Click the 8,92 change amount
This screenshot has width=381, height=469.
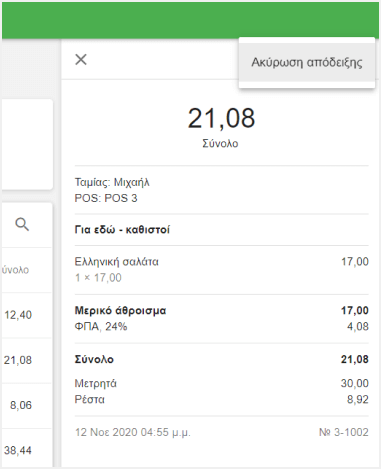pos(358,400)
